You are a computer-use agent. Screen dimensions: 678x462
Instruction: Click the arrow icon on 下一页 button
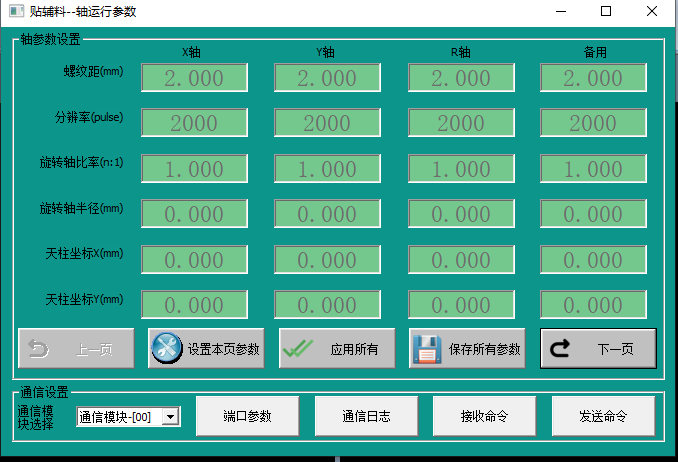pos(561,349)
